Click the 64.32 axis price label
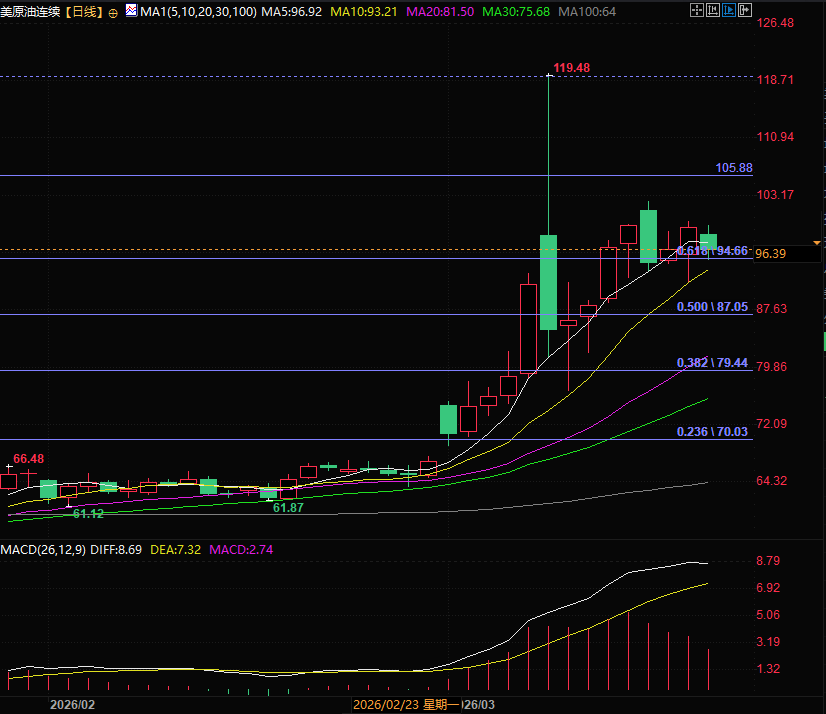Screen dimensions: 826x714 click(x=772, y=481)
